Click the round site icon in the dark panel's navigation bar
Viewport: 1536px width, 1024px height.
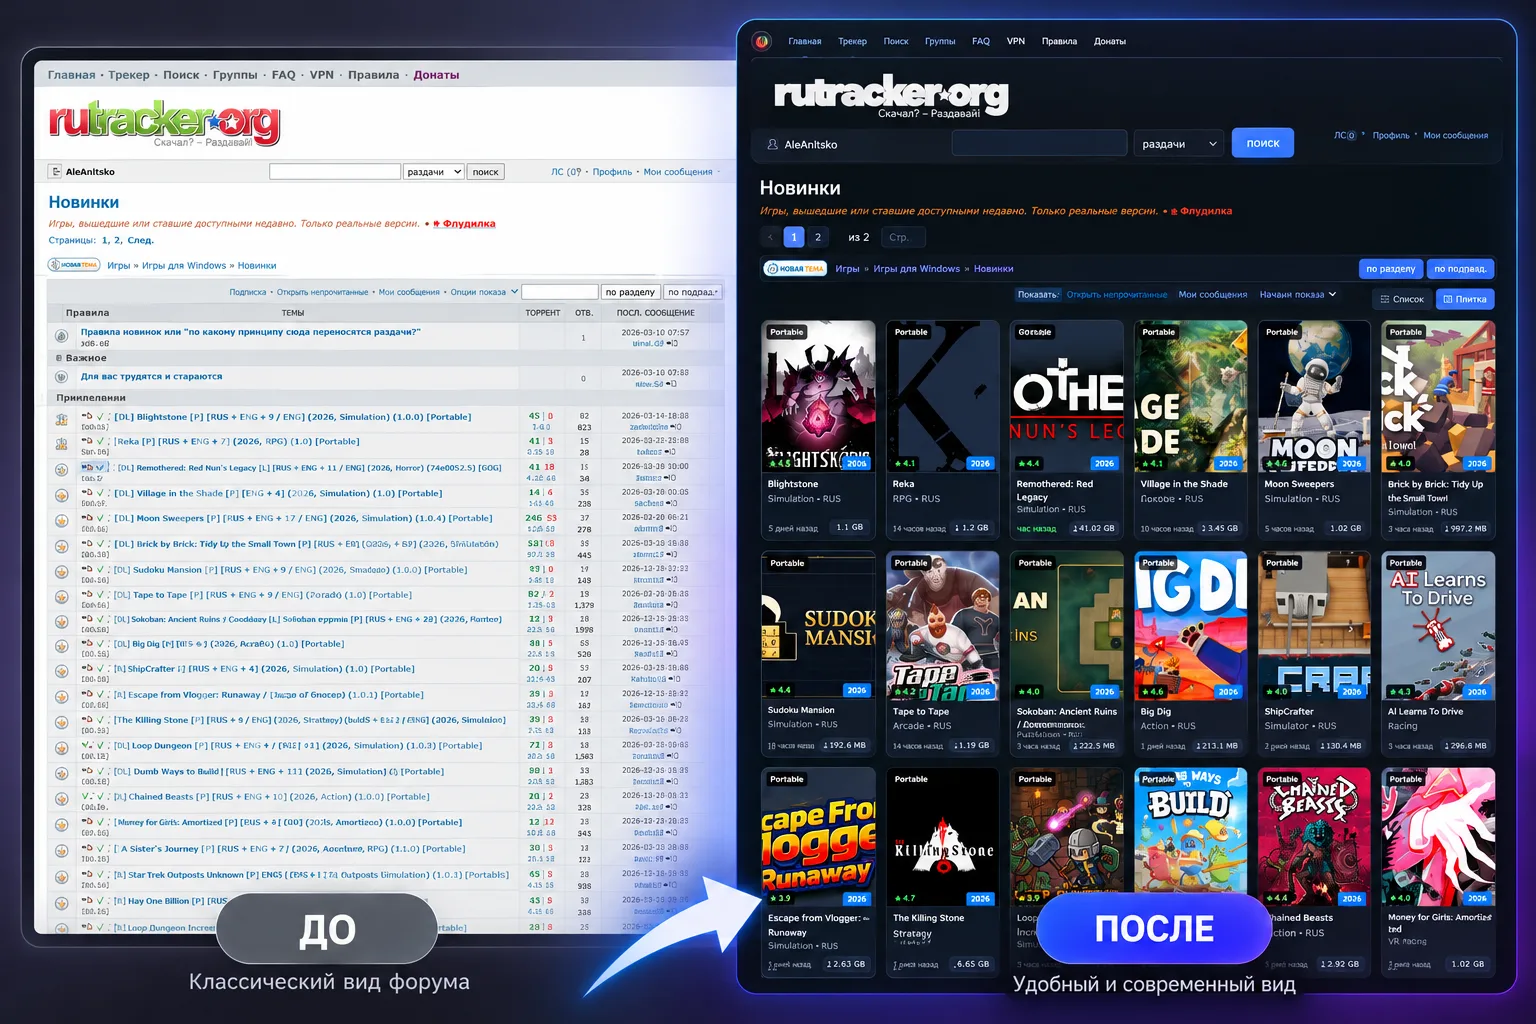click(762, 41)
